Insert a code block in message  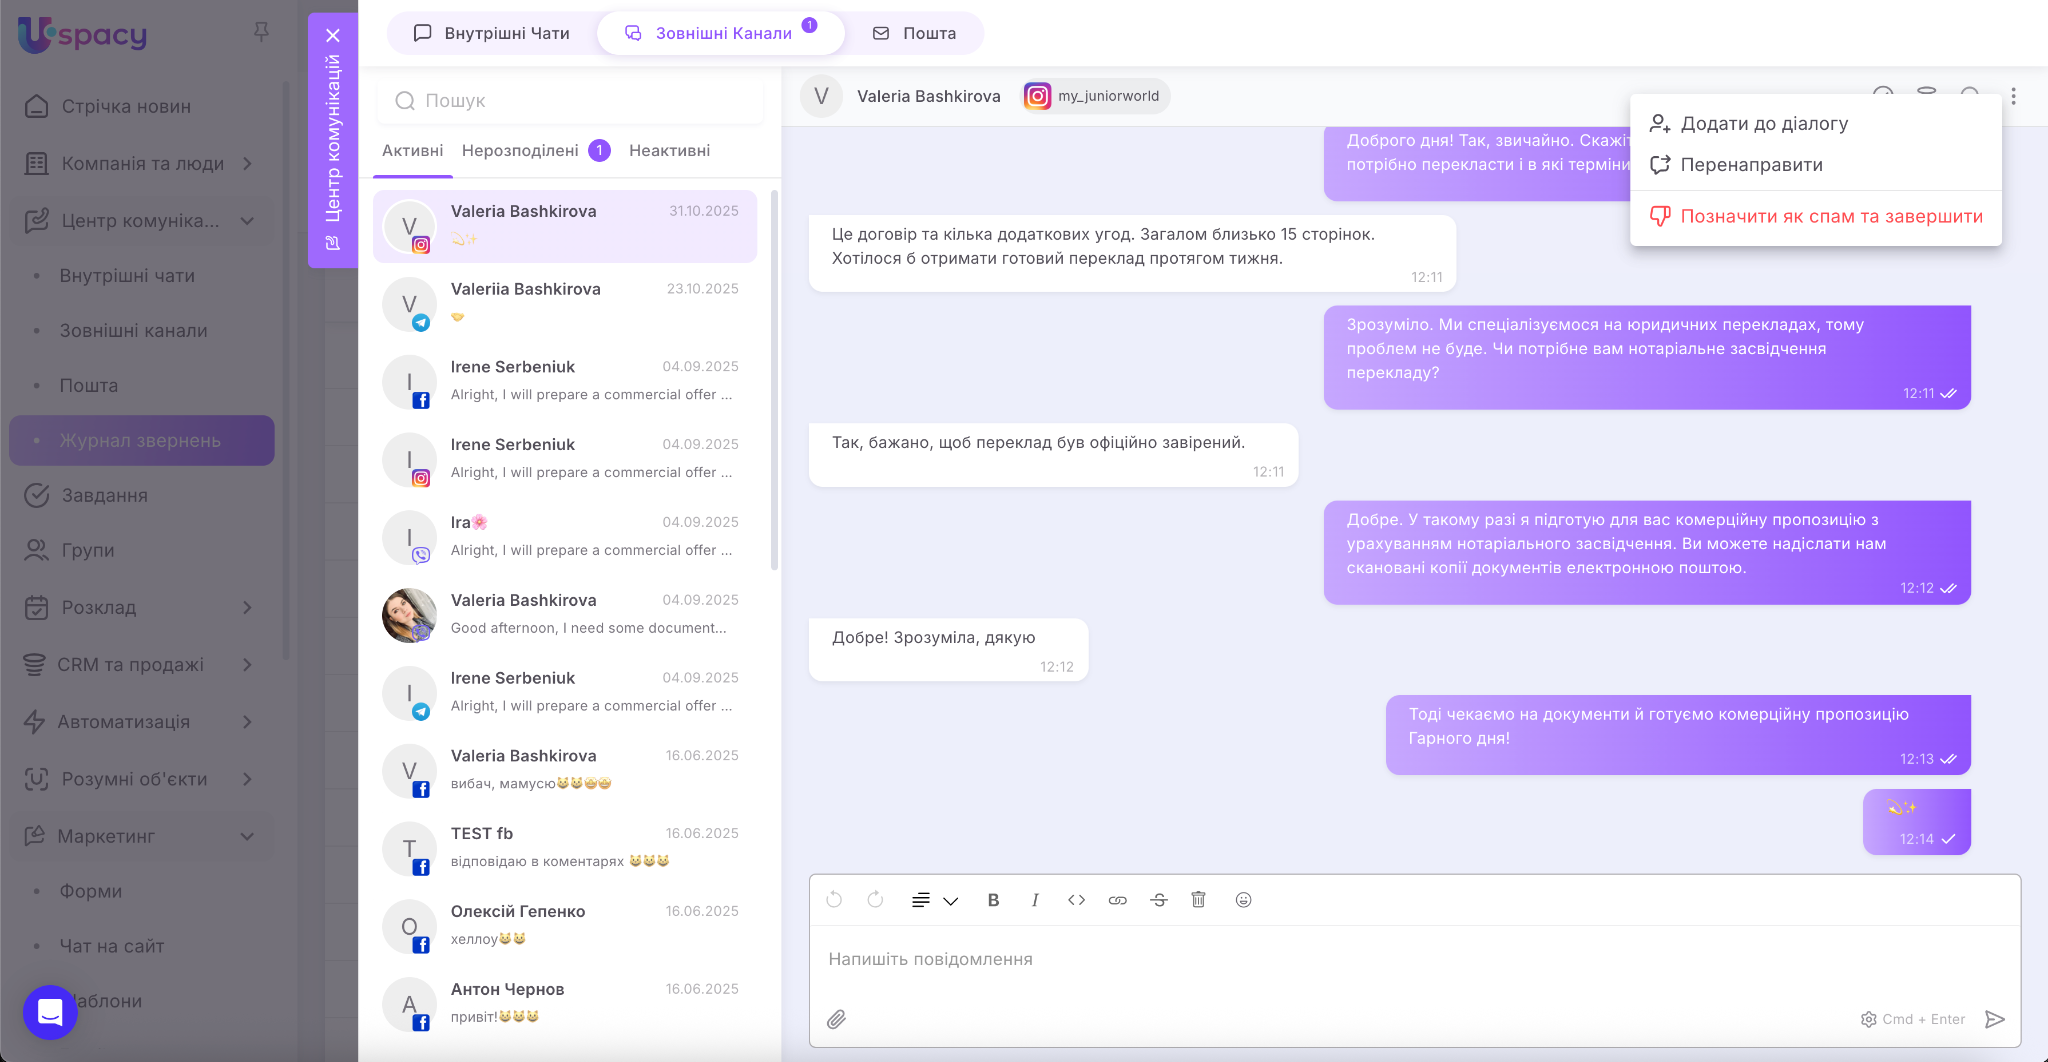[x=1076, y=900]
